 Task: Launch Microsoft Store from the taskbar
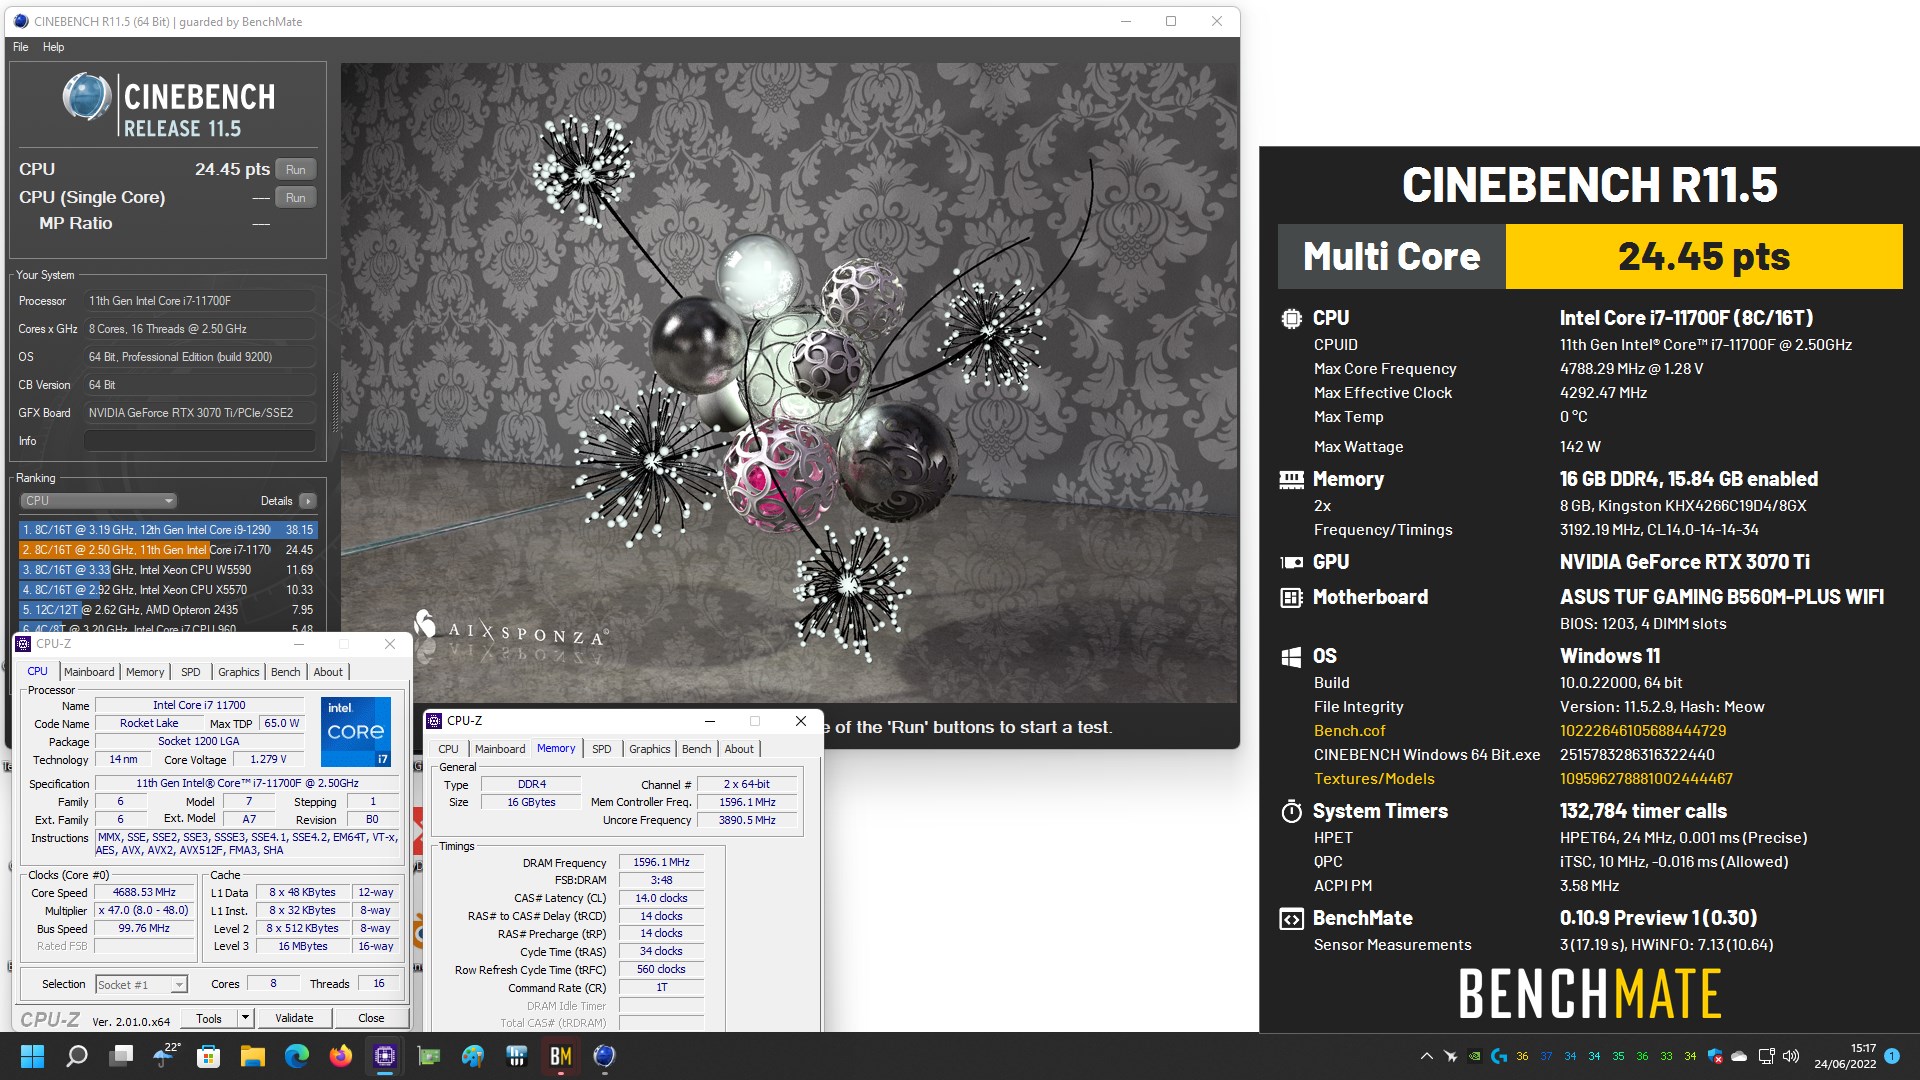click(x=209, y=1056)
